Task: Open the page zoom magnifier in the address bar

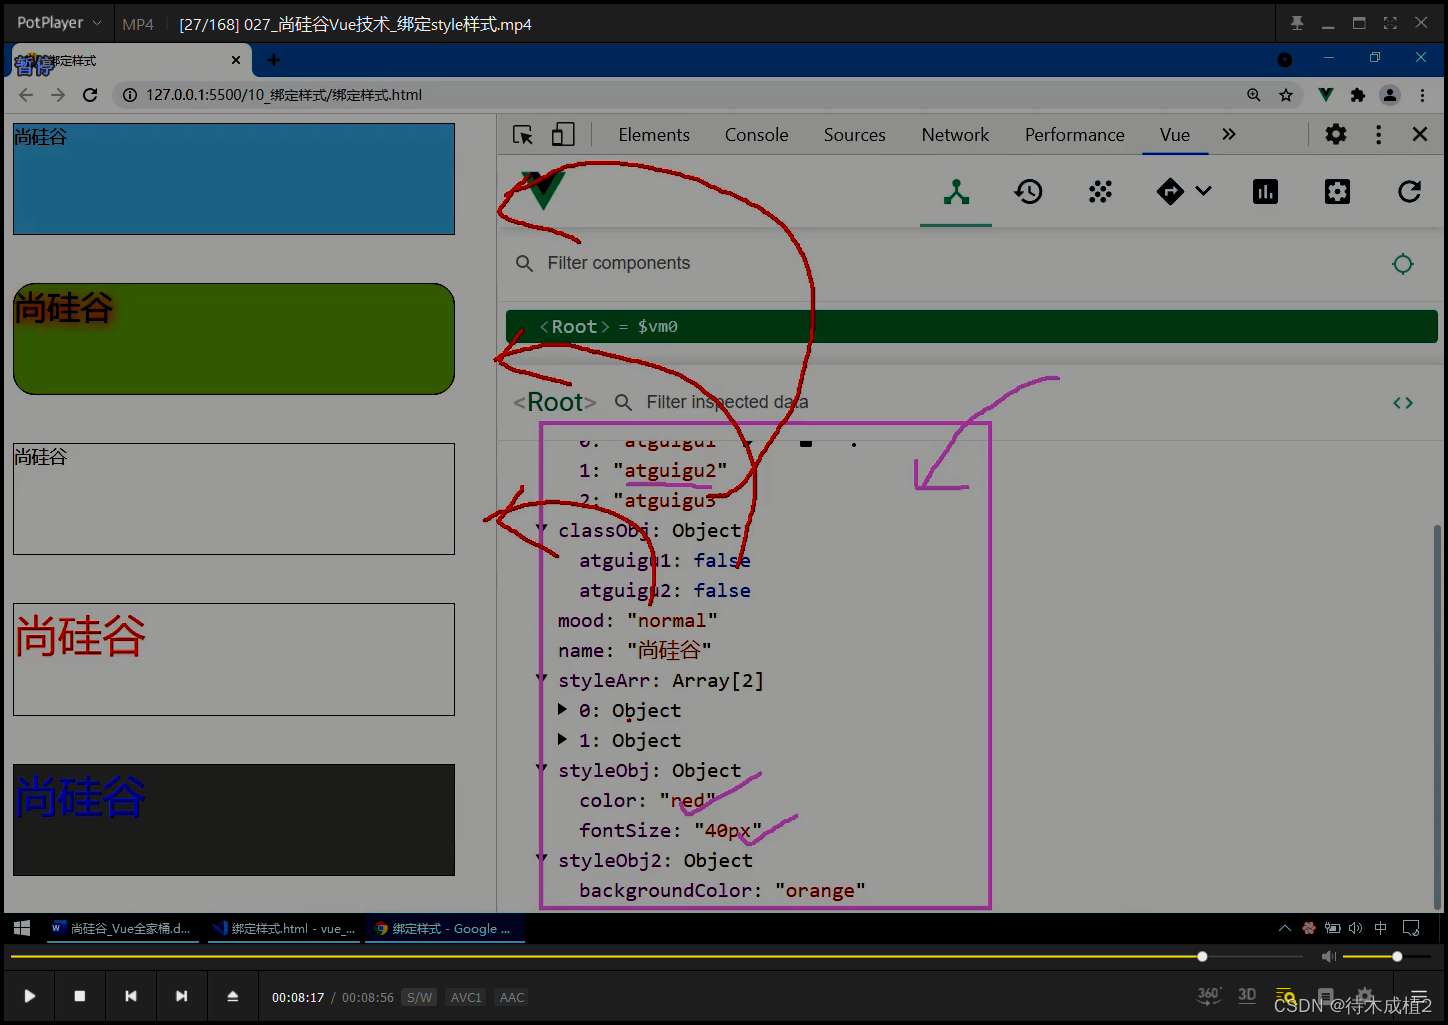Action: click(1254, 95)
